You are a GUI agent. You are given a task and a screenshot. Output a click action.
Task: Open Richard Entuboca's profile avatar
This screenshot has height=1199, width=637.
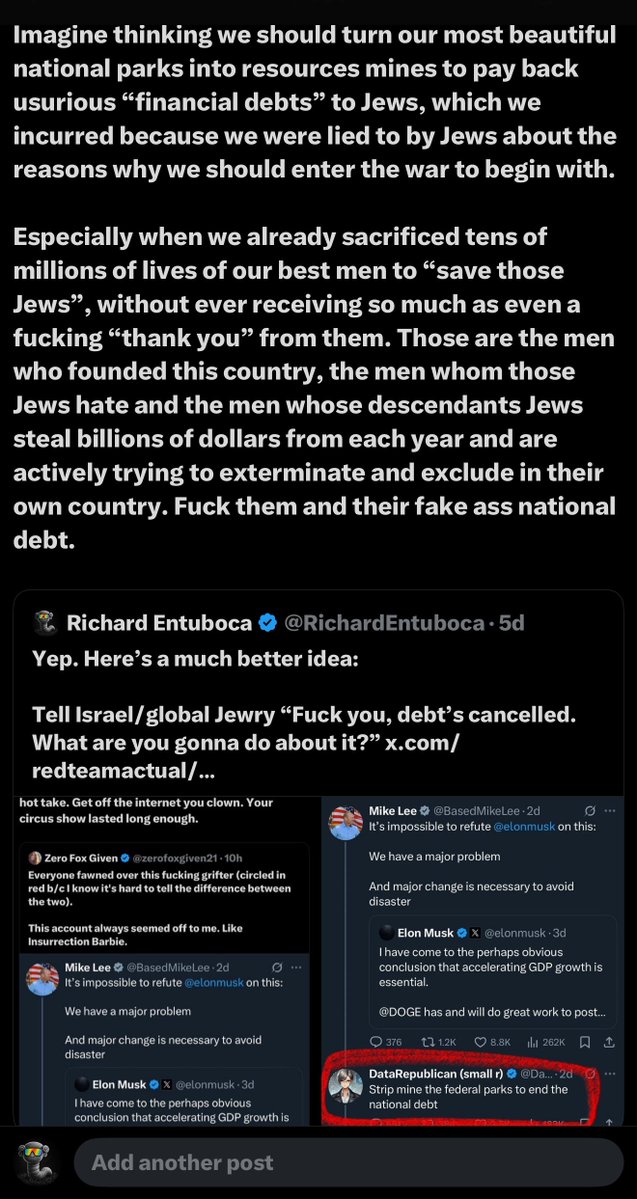pos(42,623)
